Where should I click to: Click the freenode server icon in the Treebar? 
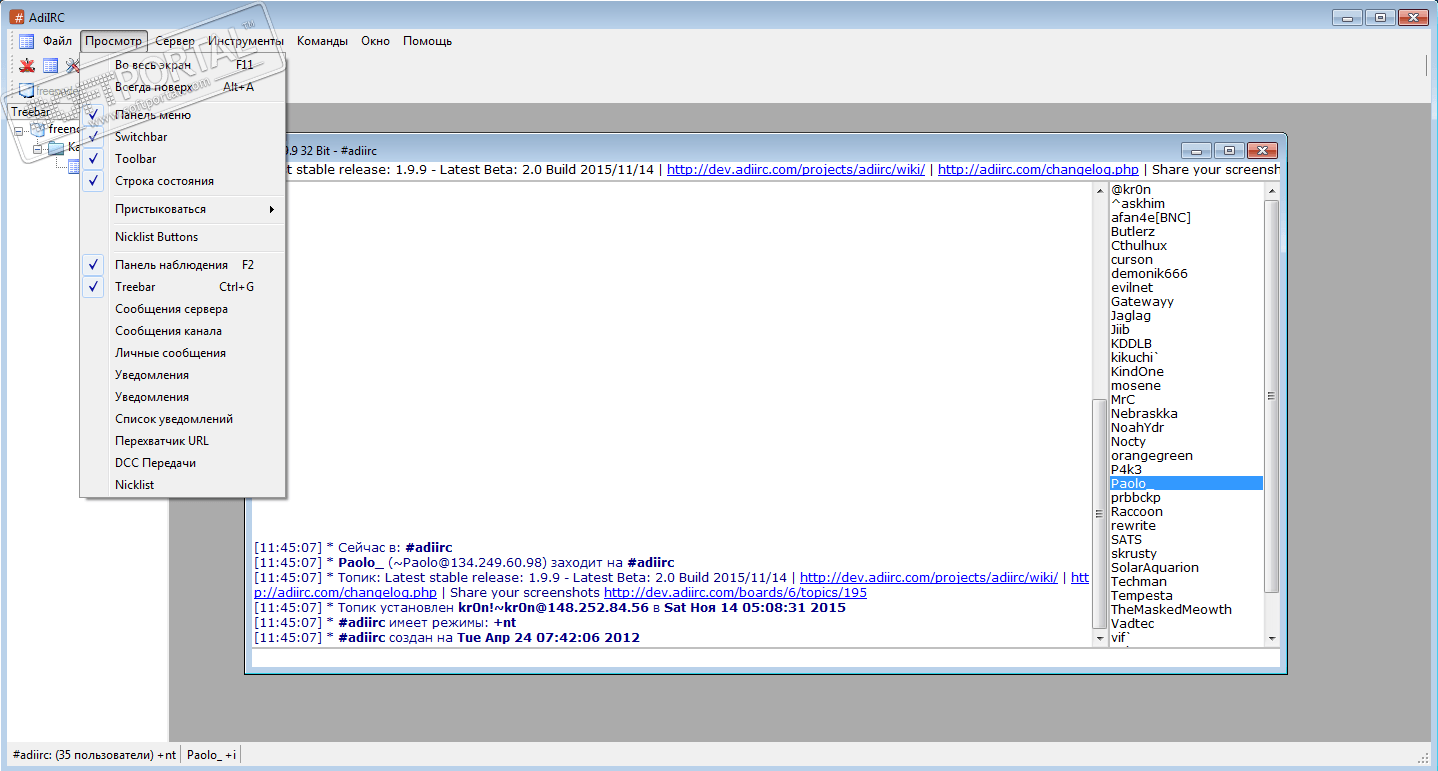click(38, 129)
